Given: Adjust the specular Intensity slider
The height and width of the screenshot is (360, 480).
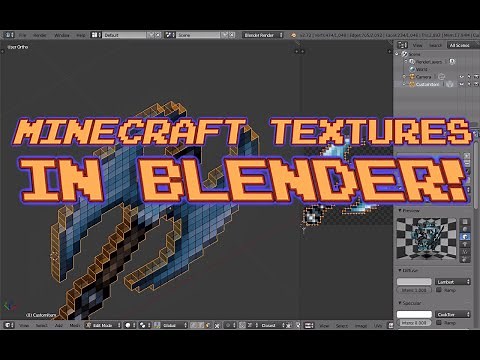Looking at the screenshot, I should point(414,323).
